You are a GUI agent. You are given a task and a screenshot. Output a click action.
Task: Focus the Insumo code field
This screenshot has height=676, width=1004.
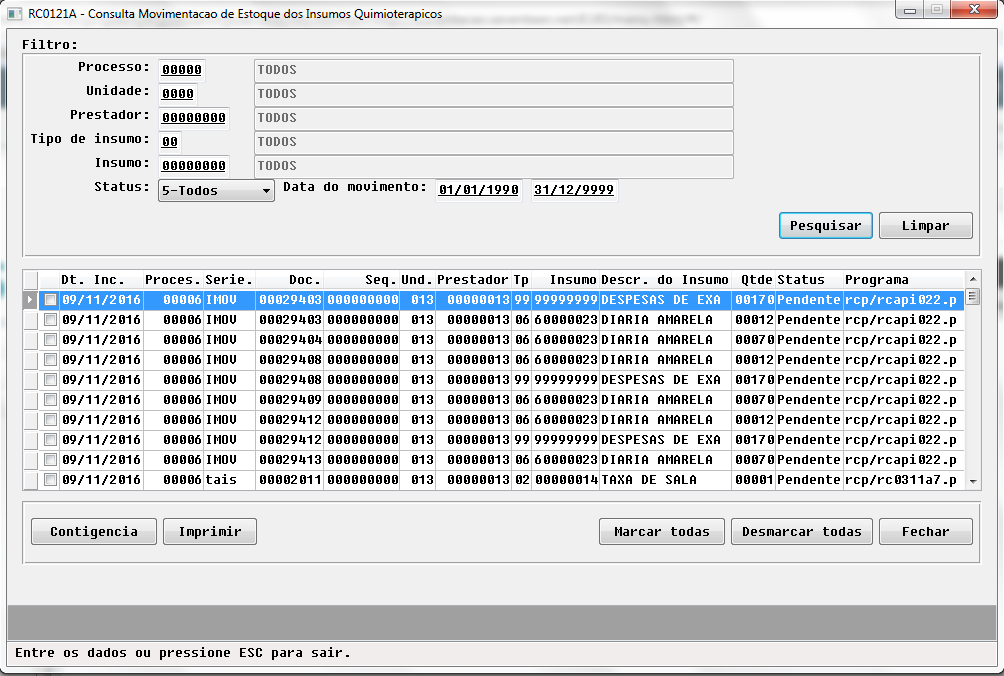tap(193, 166)
